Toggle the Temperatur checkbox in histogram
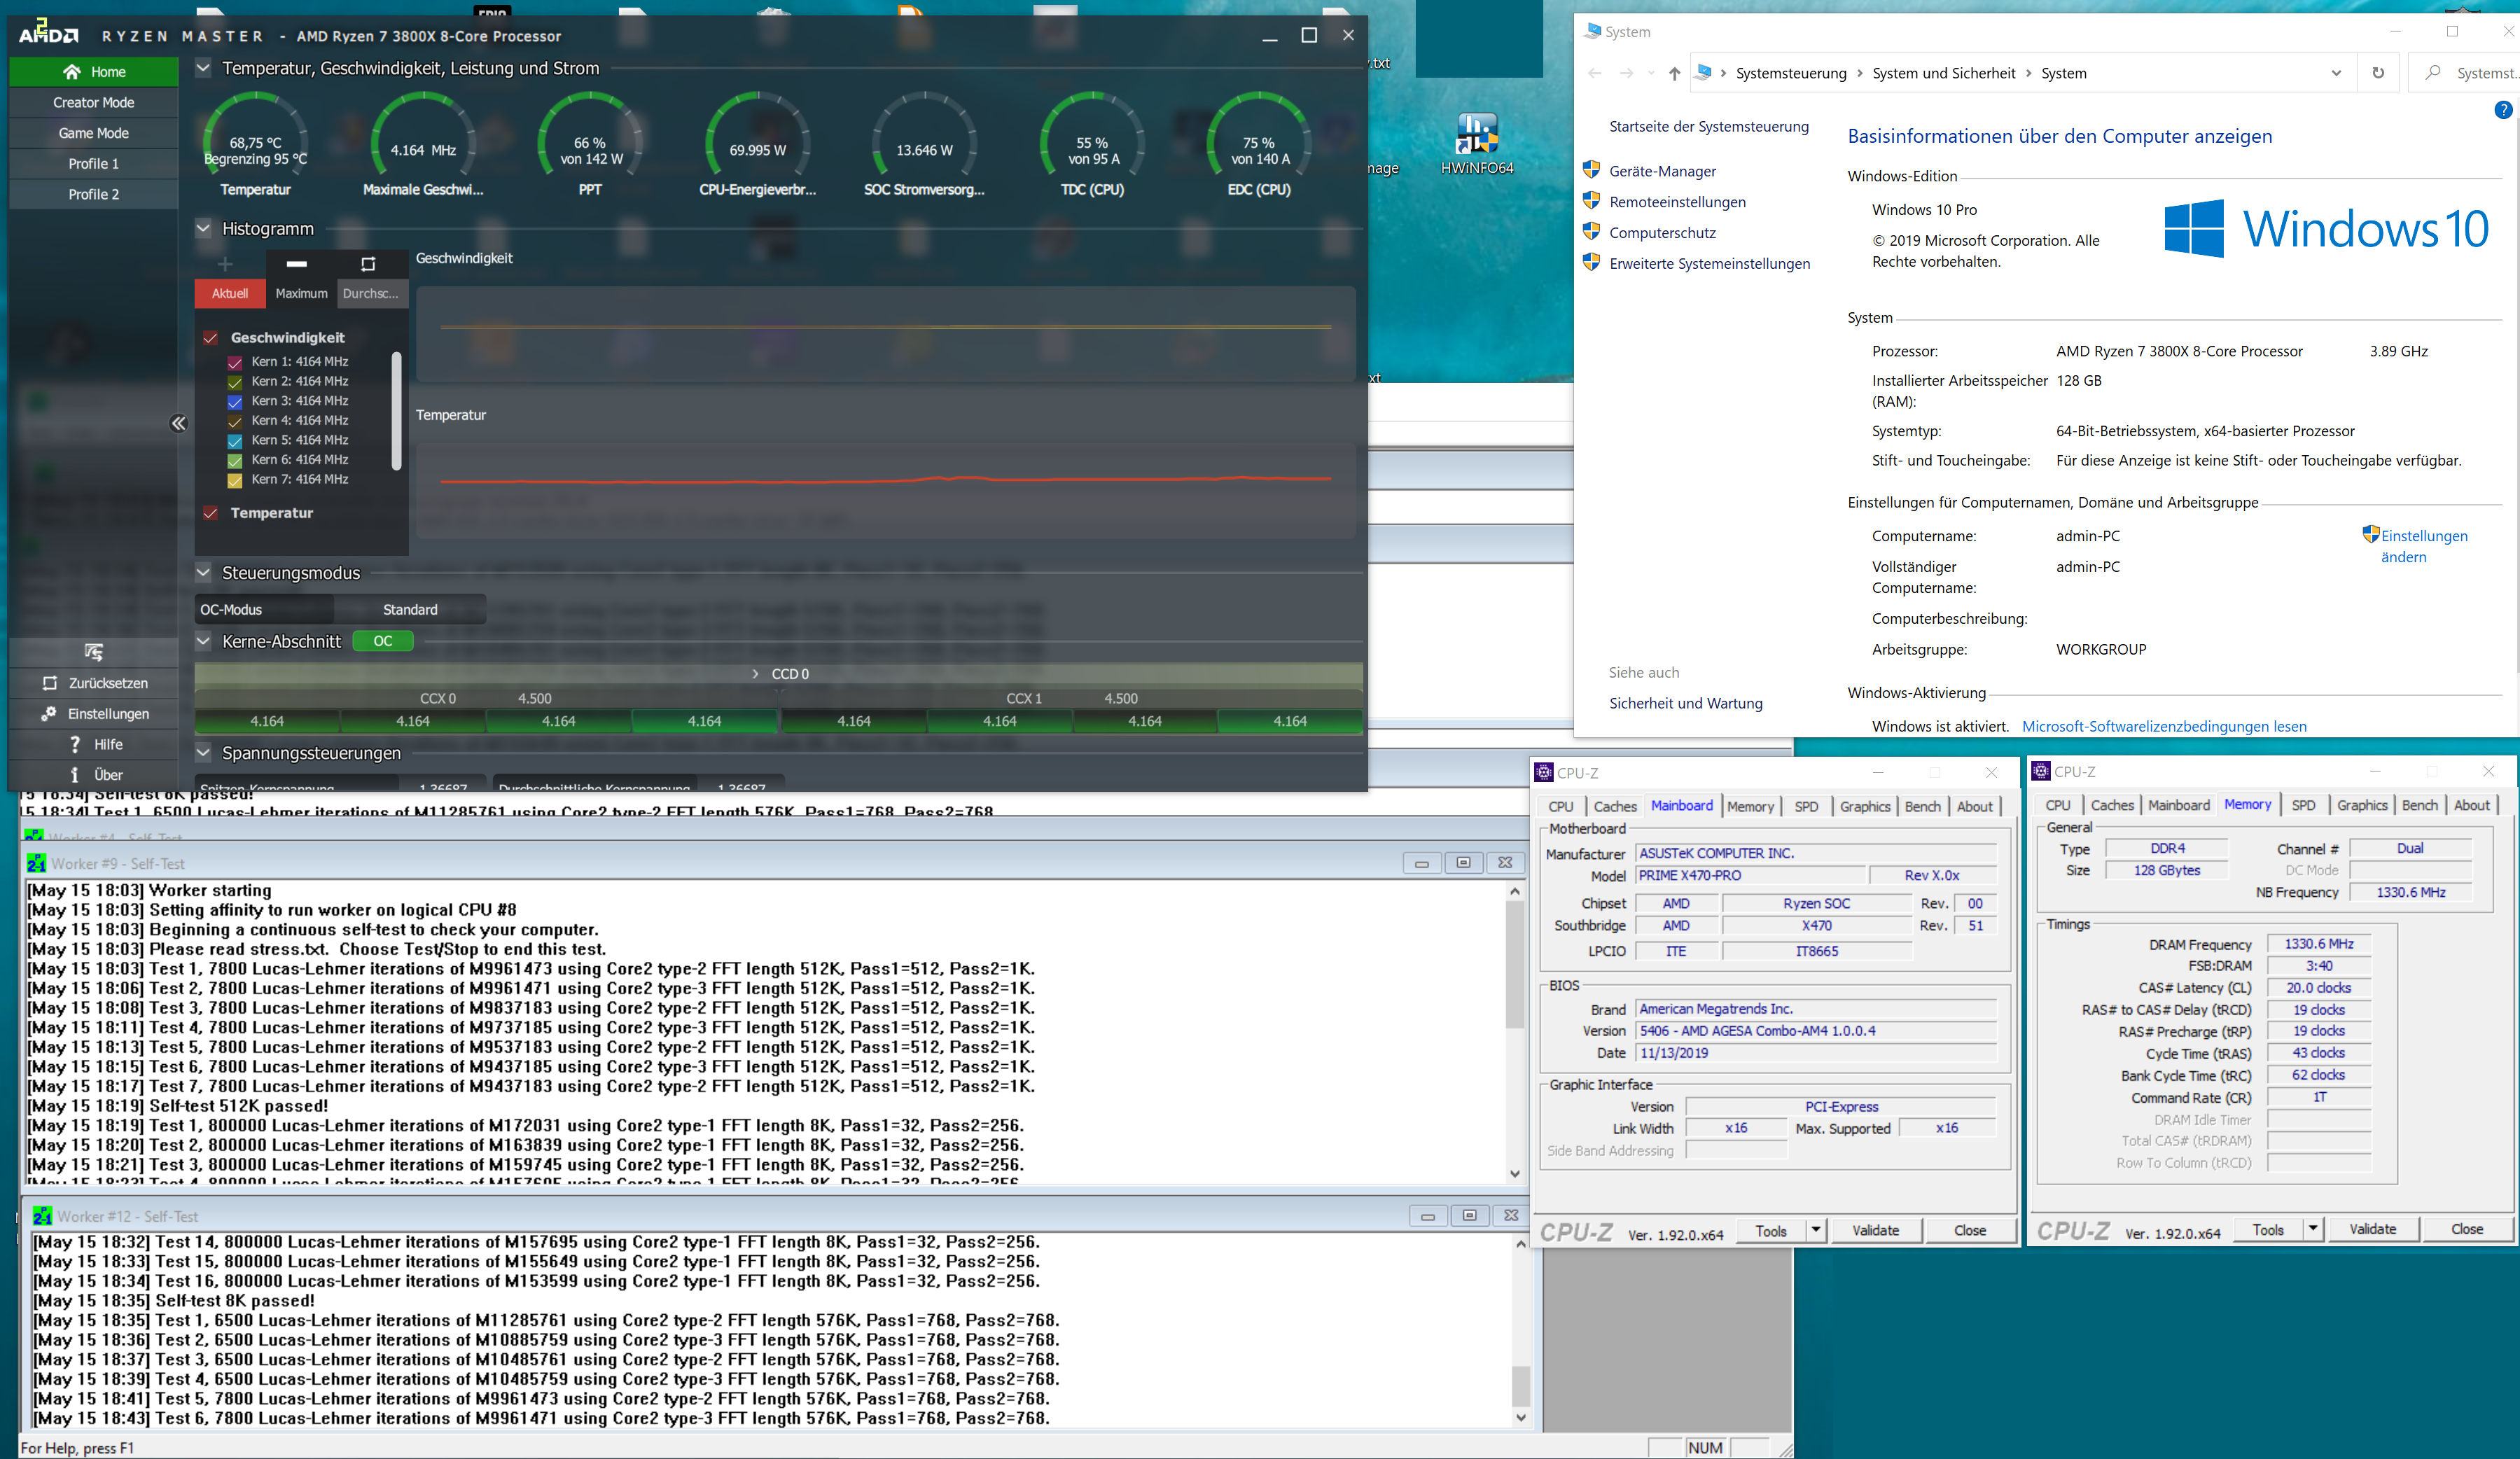This screenshot has width=2520, height=1459. point(211,513)
